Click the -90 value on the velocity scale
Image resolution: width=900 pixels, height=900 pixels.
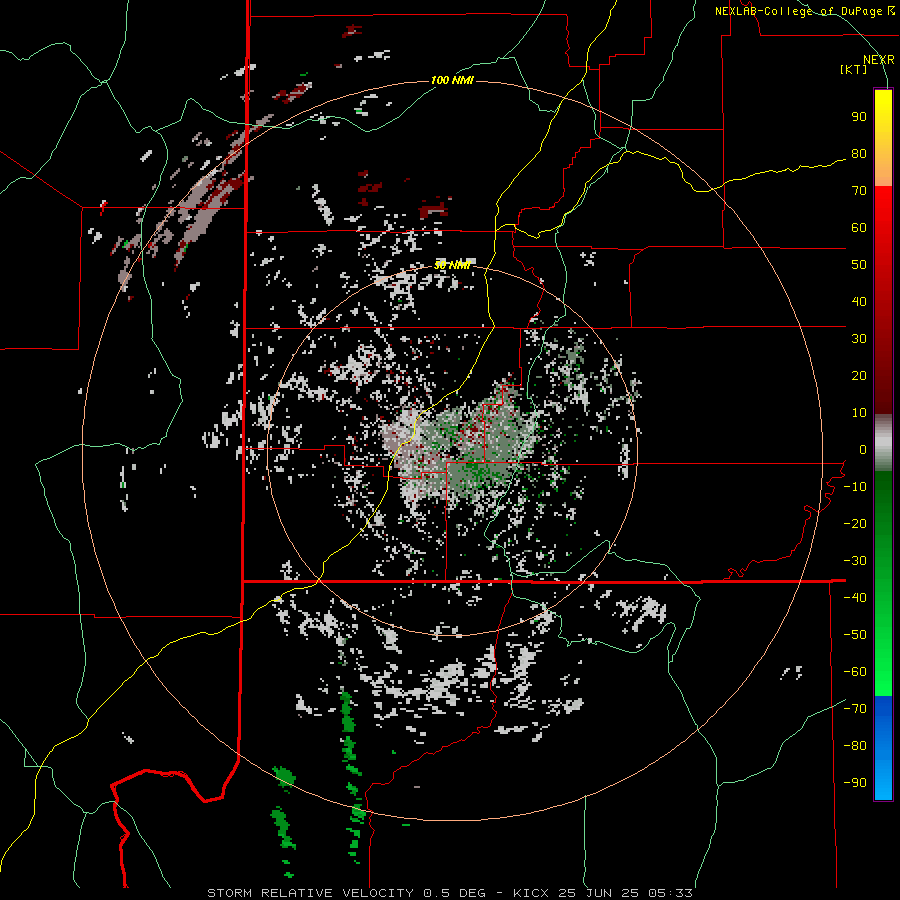click(855, 783)
